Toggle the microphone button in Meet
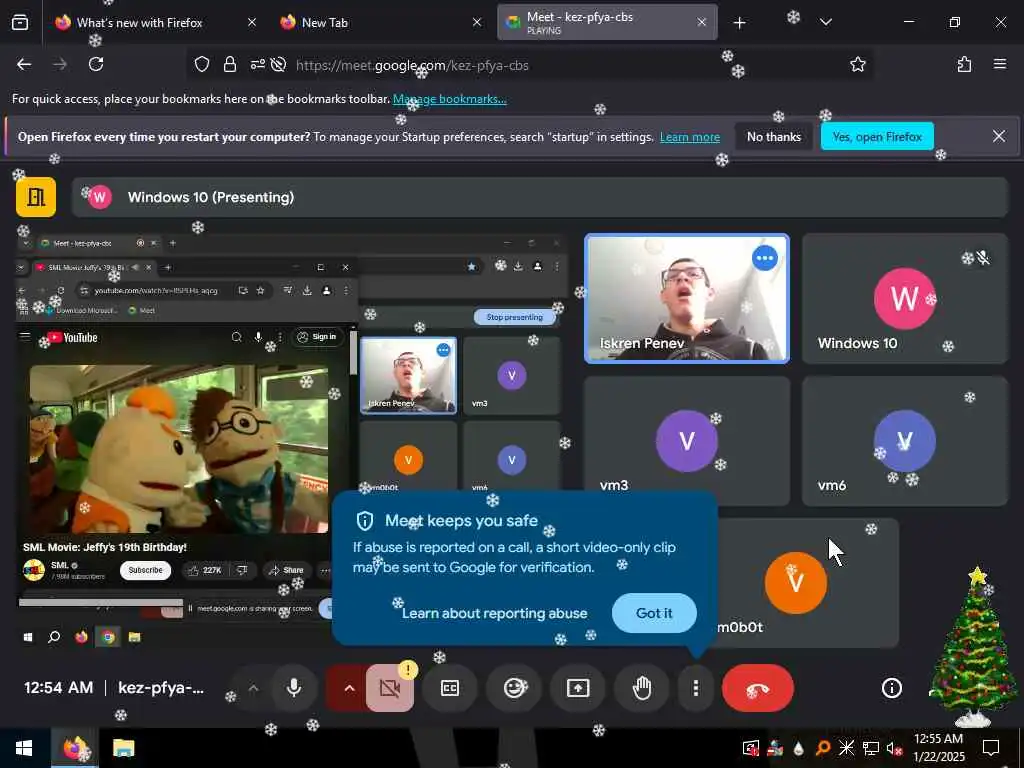The width and height of the screenshot is (1024, 768). 294,688
